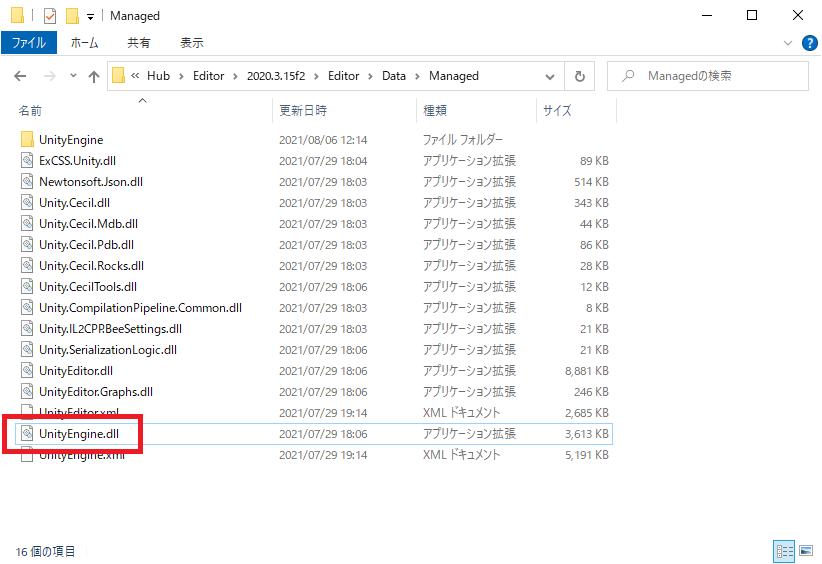
Task: Select the Unity.CompilationPipeline.Common.dll file icon
Action: click(27, 307)
